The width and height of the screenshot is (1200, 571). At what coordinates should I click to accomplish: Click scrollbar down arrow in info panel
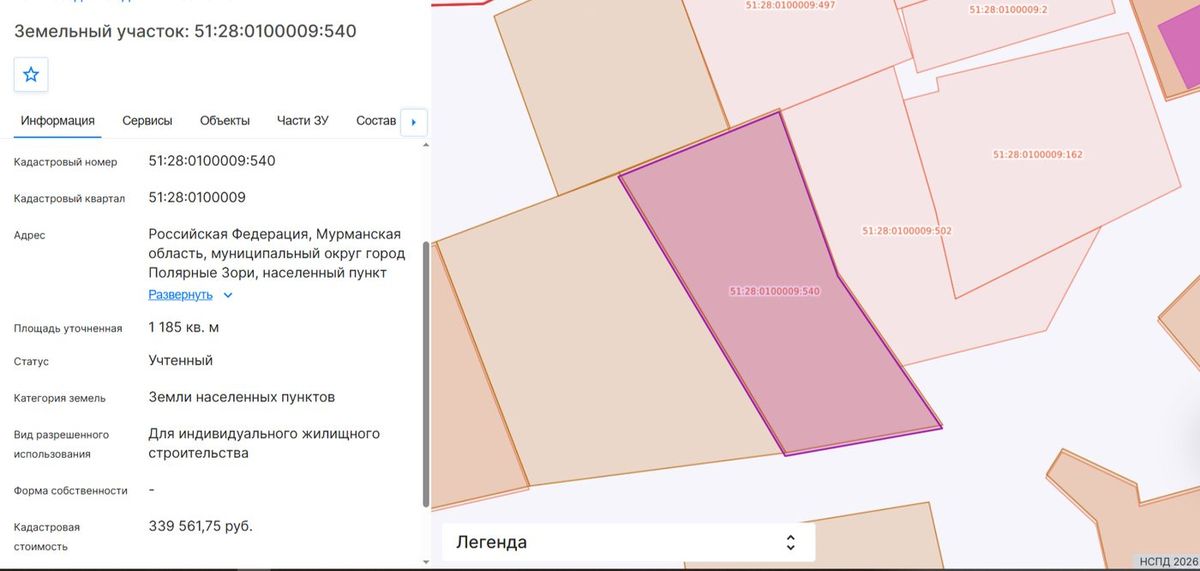pos(426,561)
